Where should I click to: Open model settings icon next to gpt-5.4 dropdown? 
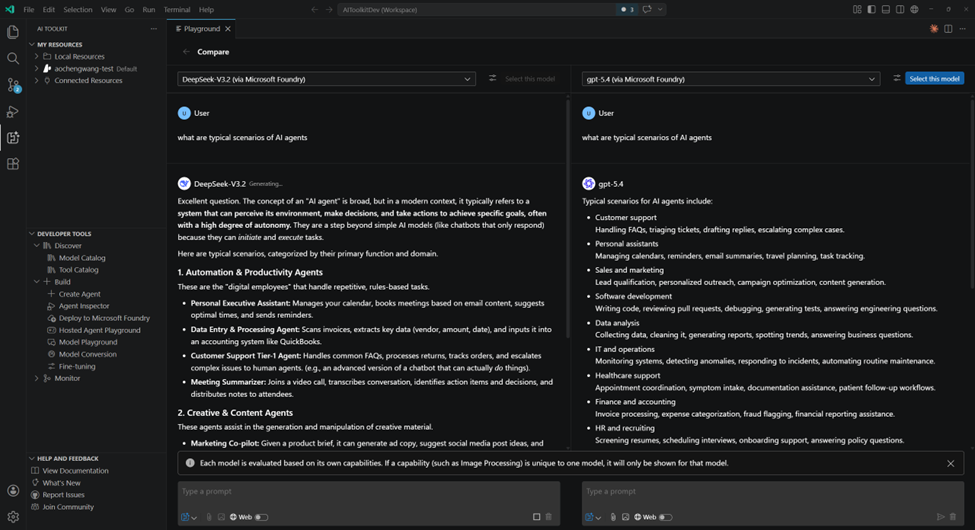click(x=897, y=78)
